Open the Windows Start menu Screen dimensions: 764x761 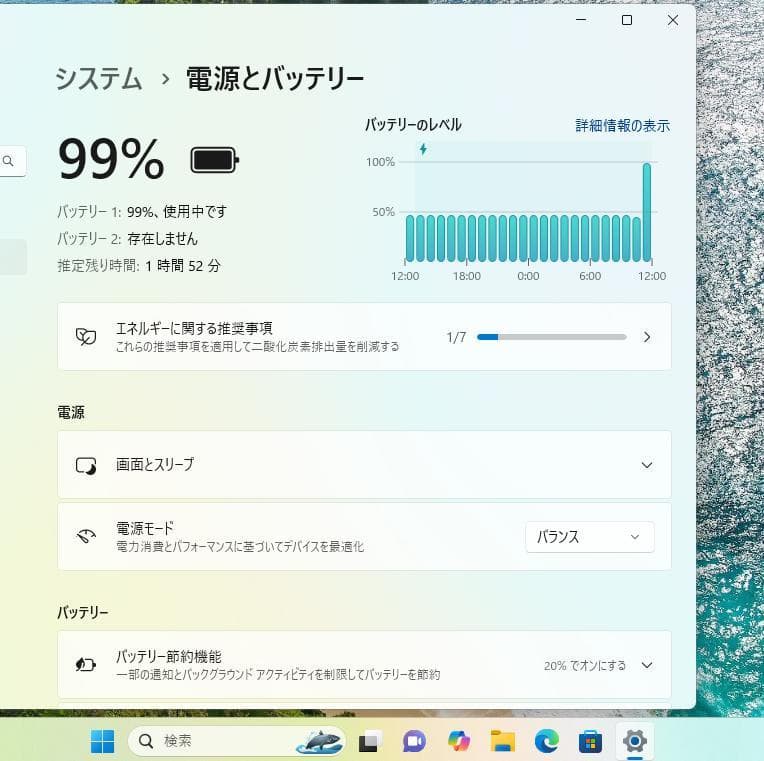click(103, 741)
